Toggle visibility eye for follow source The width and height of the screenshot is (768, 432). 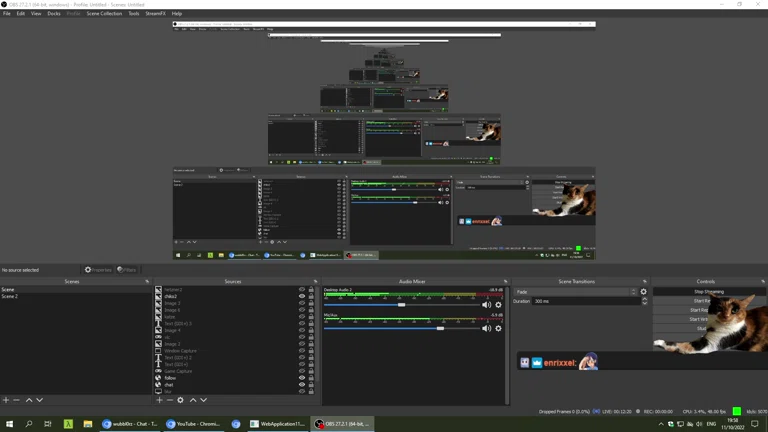coord(302,378)
